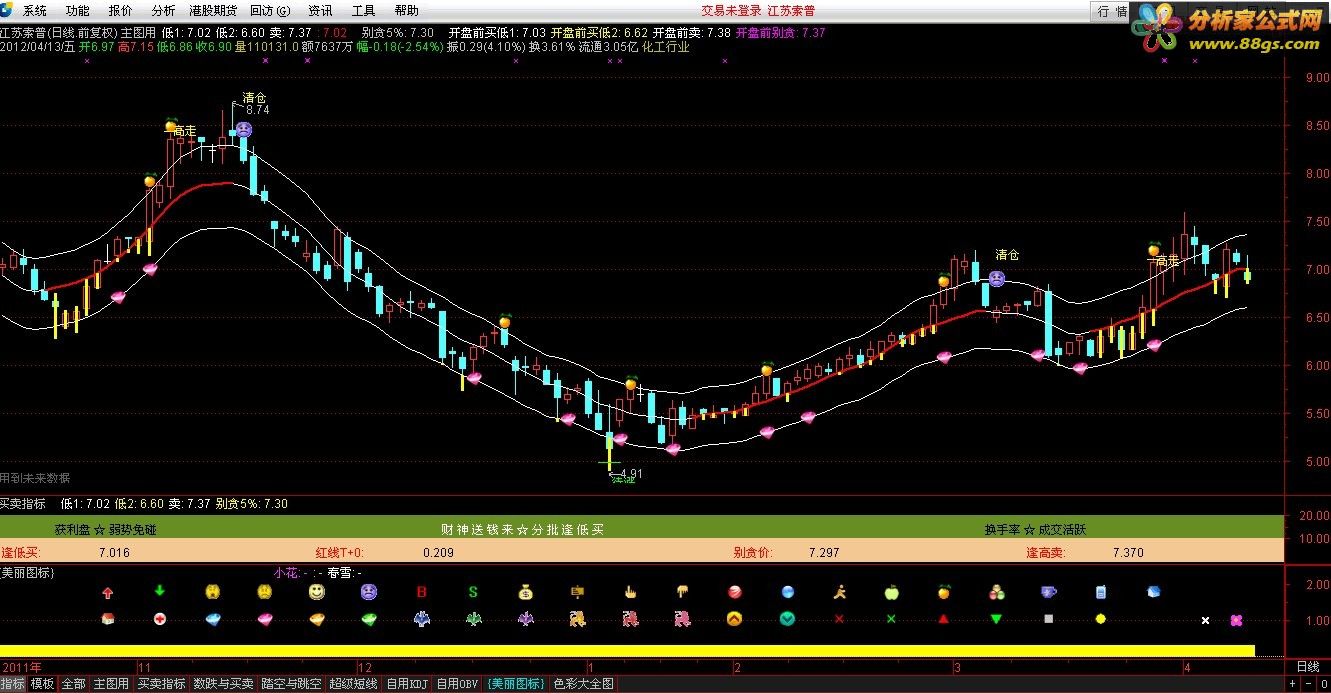Image resolution: width=1331 pixels, height=694 pixels.
Task: Click the 8.74 high price label
Action: point(258,110)
